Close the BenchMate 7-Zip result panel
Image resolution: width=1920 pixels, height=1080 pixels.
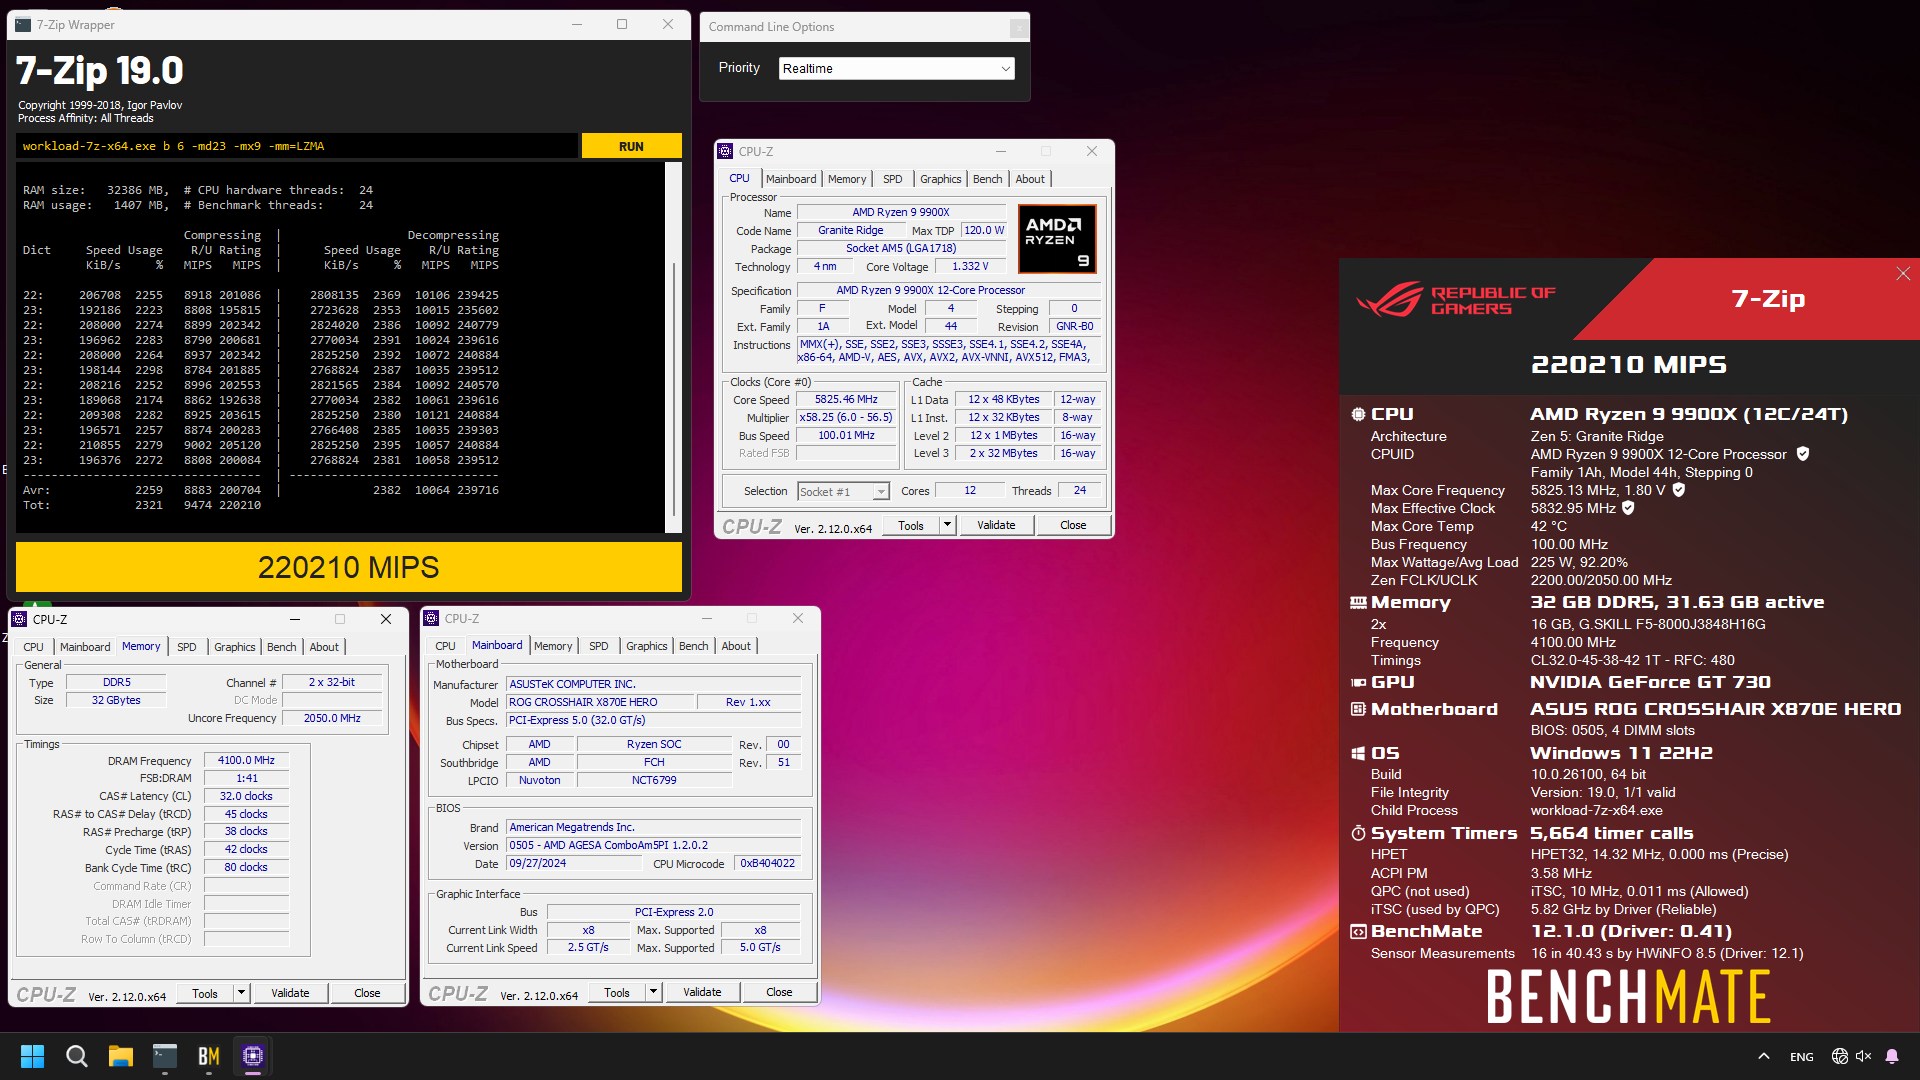[x=1903, y=274]
